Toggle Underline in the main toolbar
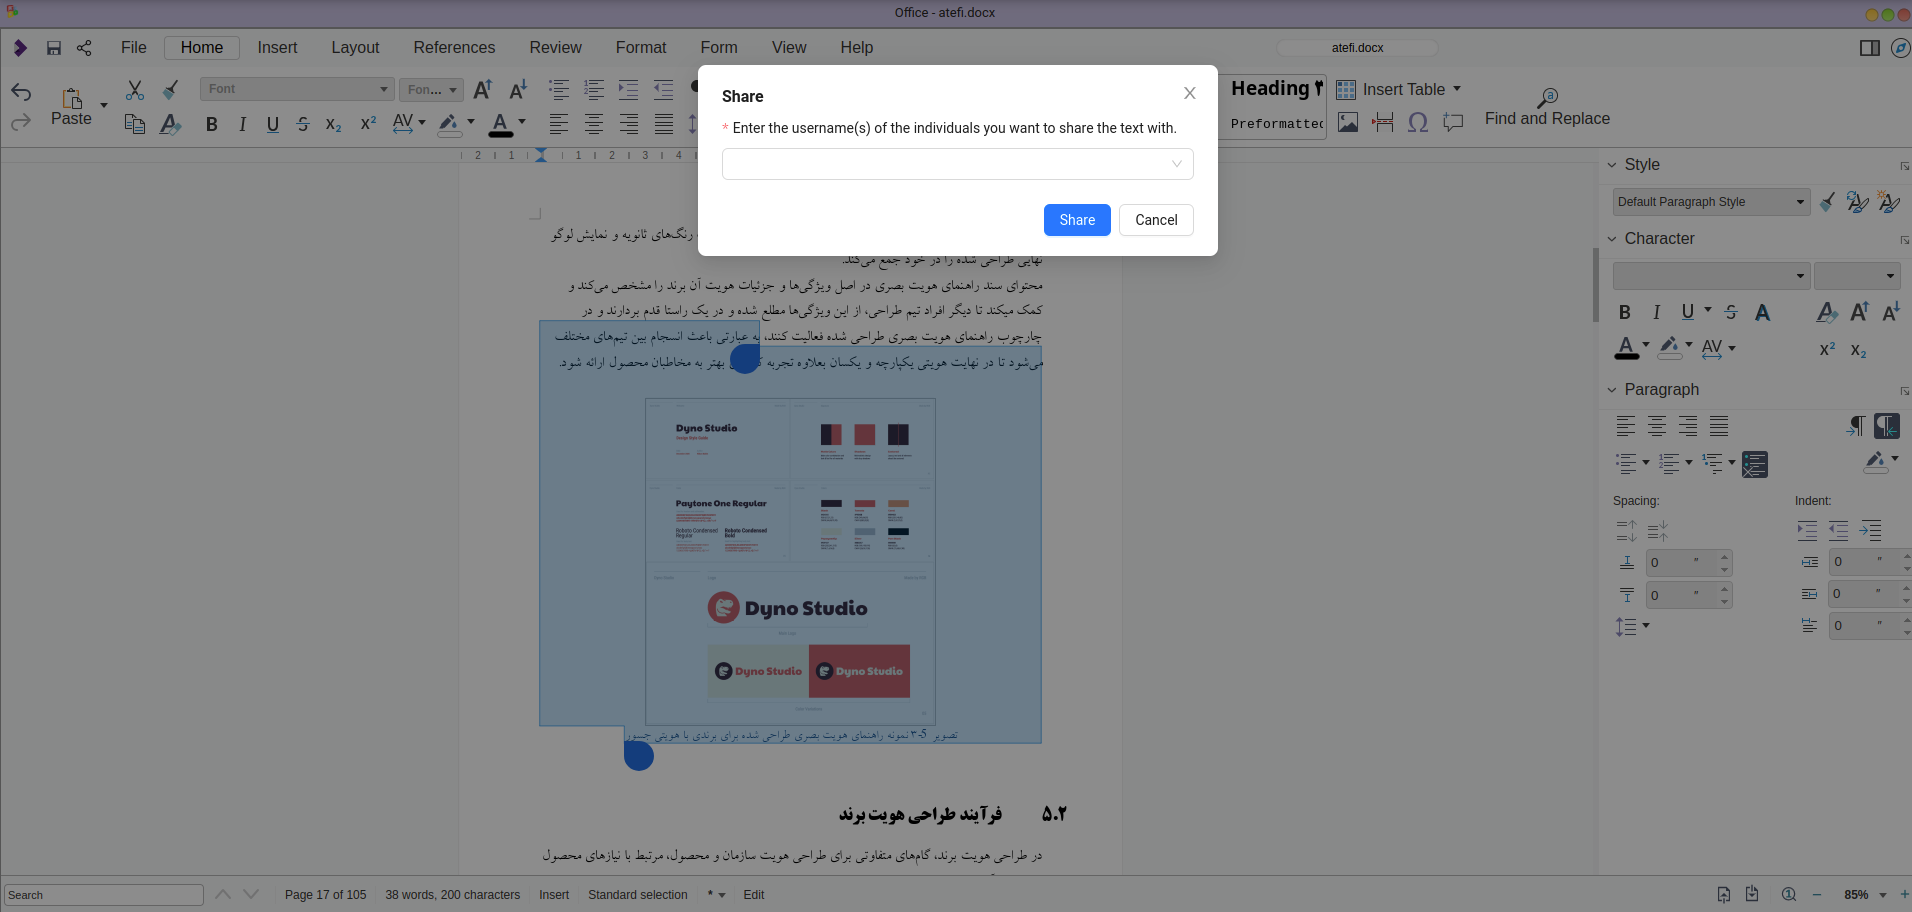 pyautogui.click(x=273, y=124)
